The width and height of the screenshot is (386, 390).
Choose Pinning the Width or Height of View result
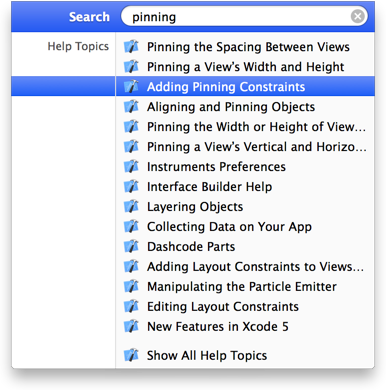(245, 127)
